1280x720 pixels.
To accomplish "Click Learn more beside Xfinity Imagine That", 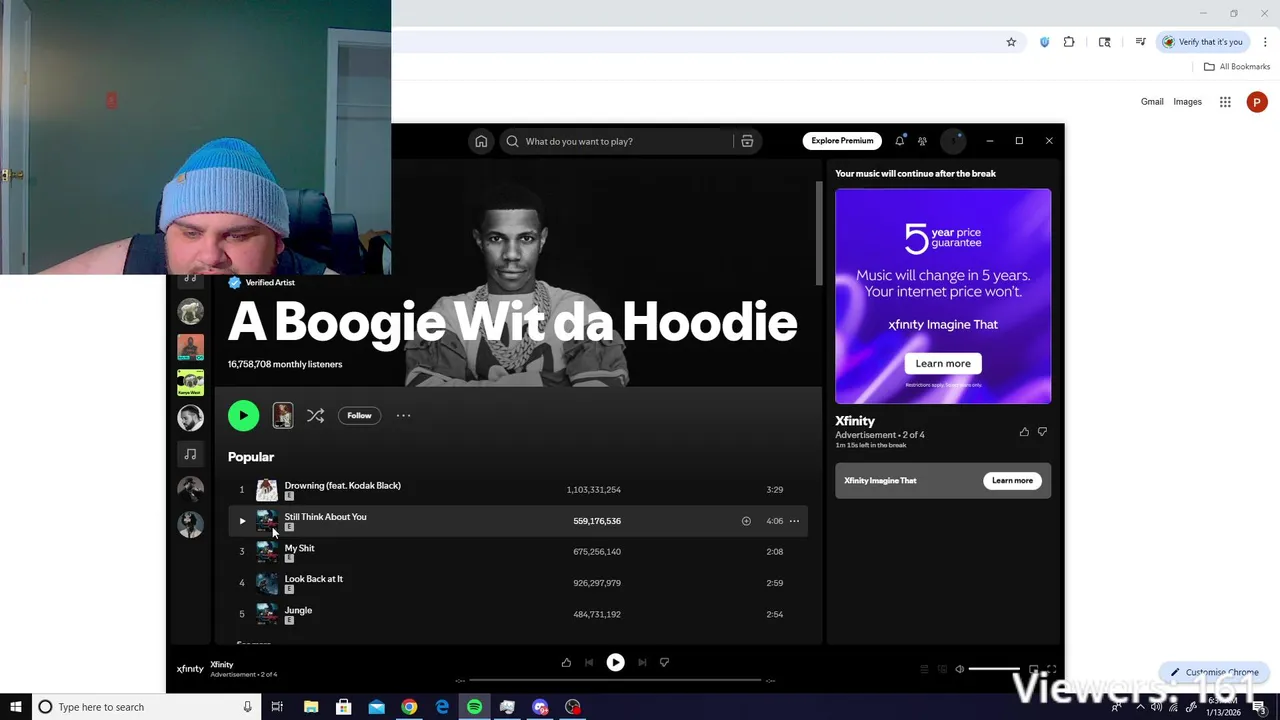I will coord(1012,480).
